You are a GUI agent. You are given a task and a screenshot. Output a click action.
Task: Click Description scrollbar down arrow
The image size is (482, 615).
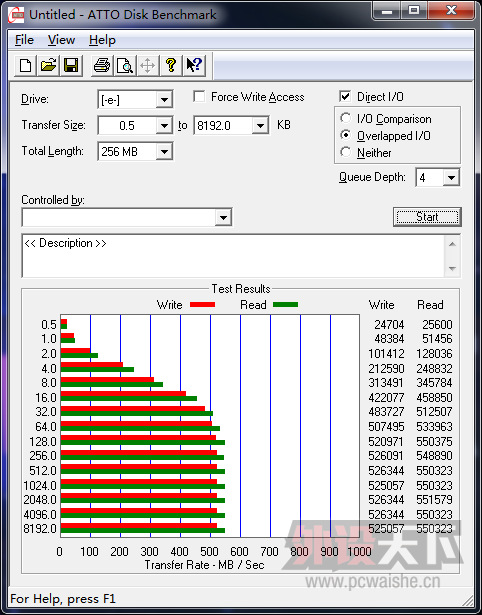pyautogui.click(x=452, y=269)
